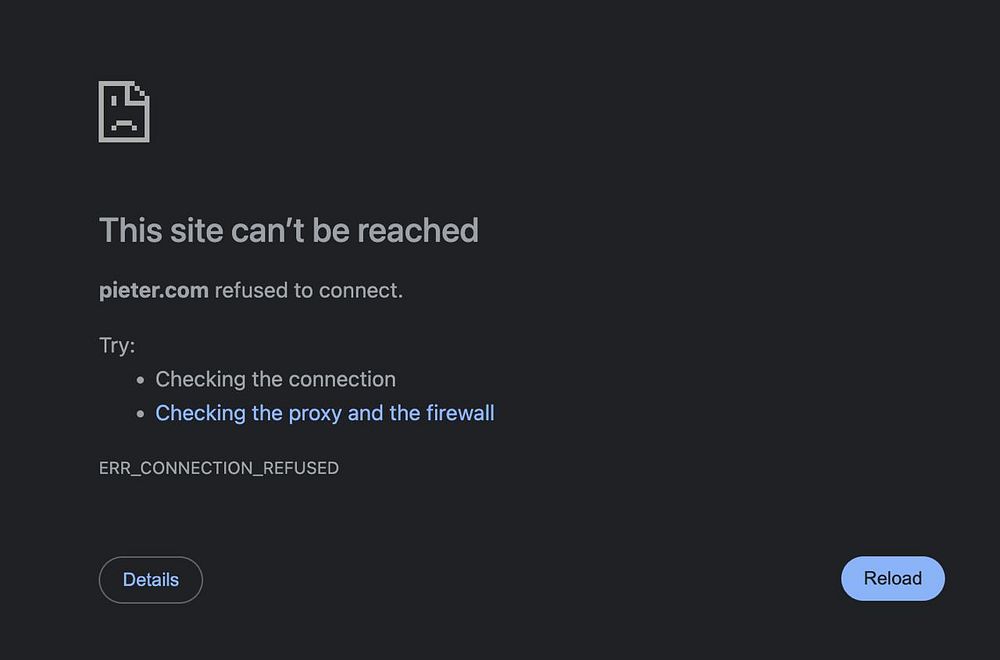Click the word 'proxy' in the link
This screenshot has height=660, width=1000.
pyautogui.click(x=315, y=413)
